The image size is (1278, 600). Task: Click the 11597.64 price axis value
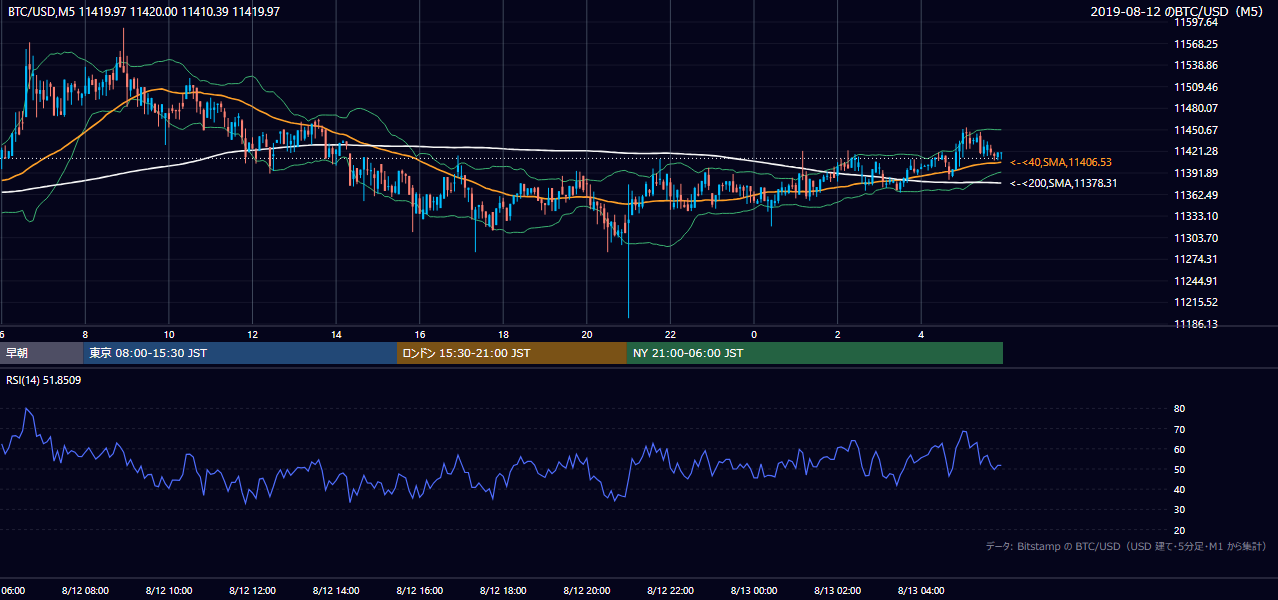pyautogui.click(x=1196, y=22)
